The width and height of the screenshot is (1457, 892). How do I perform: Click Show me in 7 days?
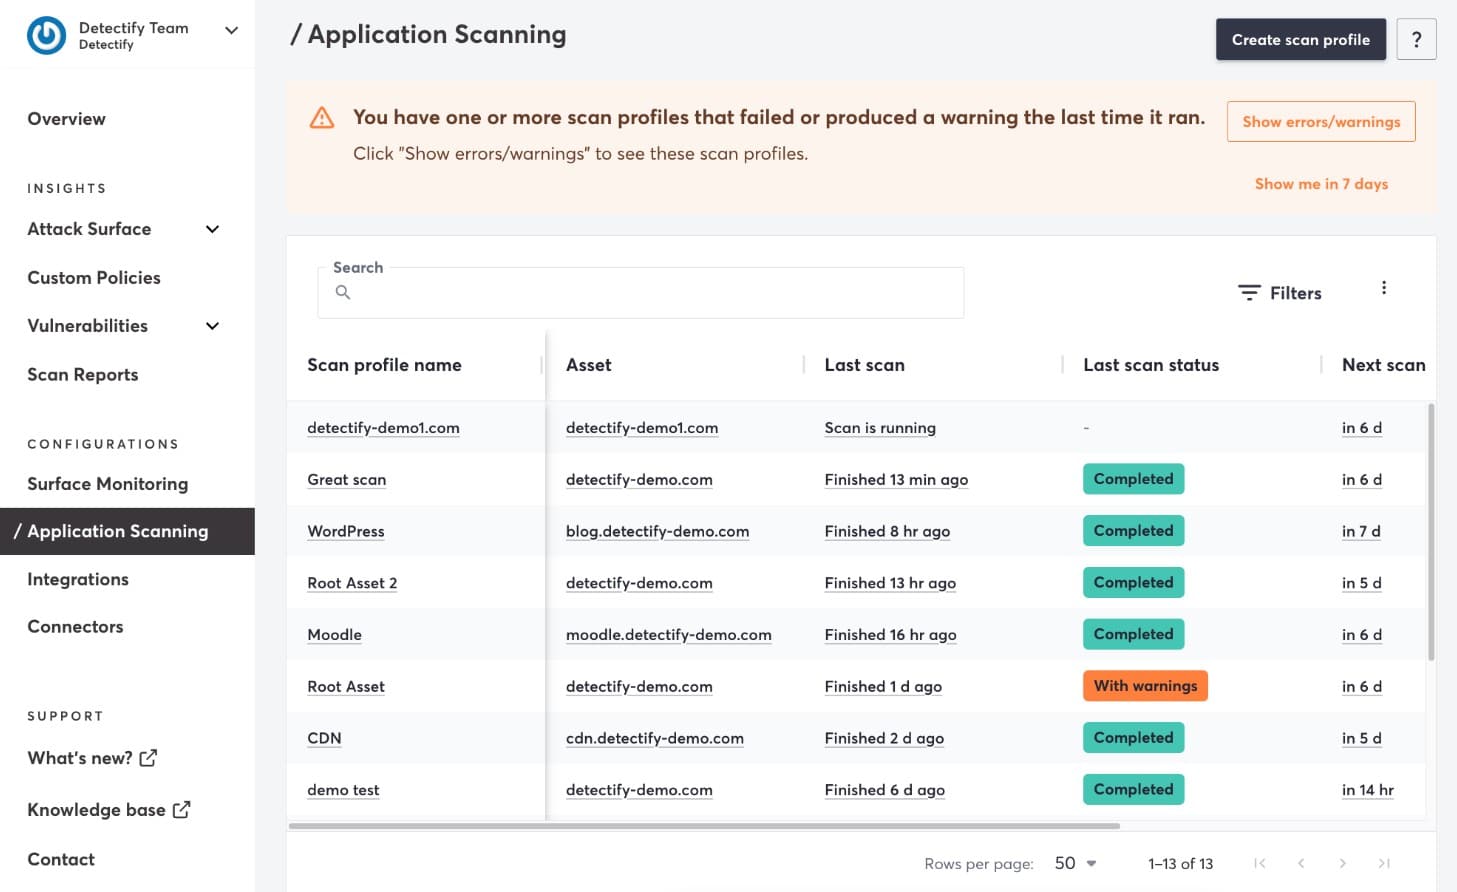coord(1321,184)
